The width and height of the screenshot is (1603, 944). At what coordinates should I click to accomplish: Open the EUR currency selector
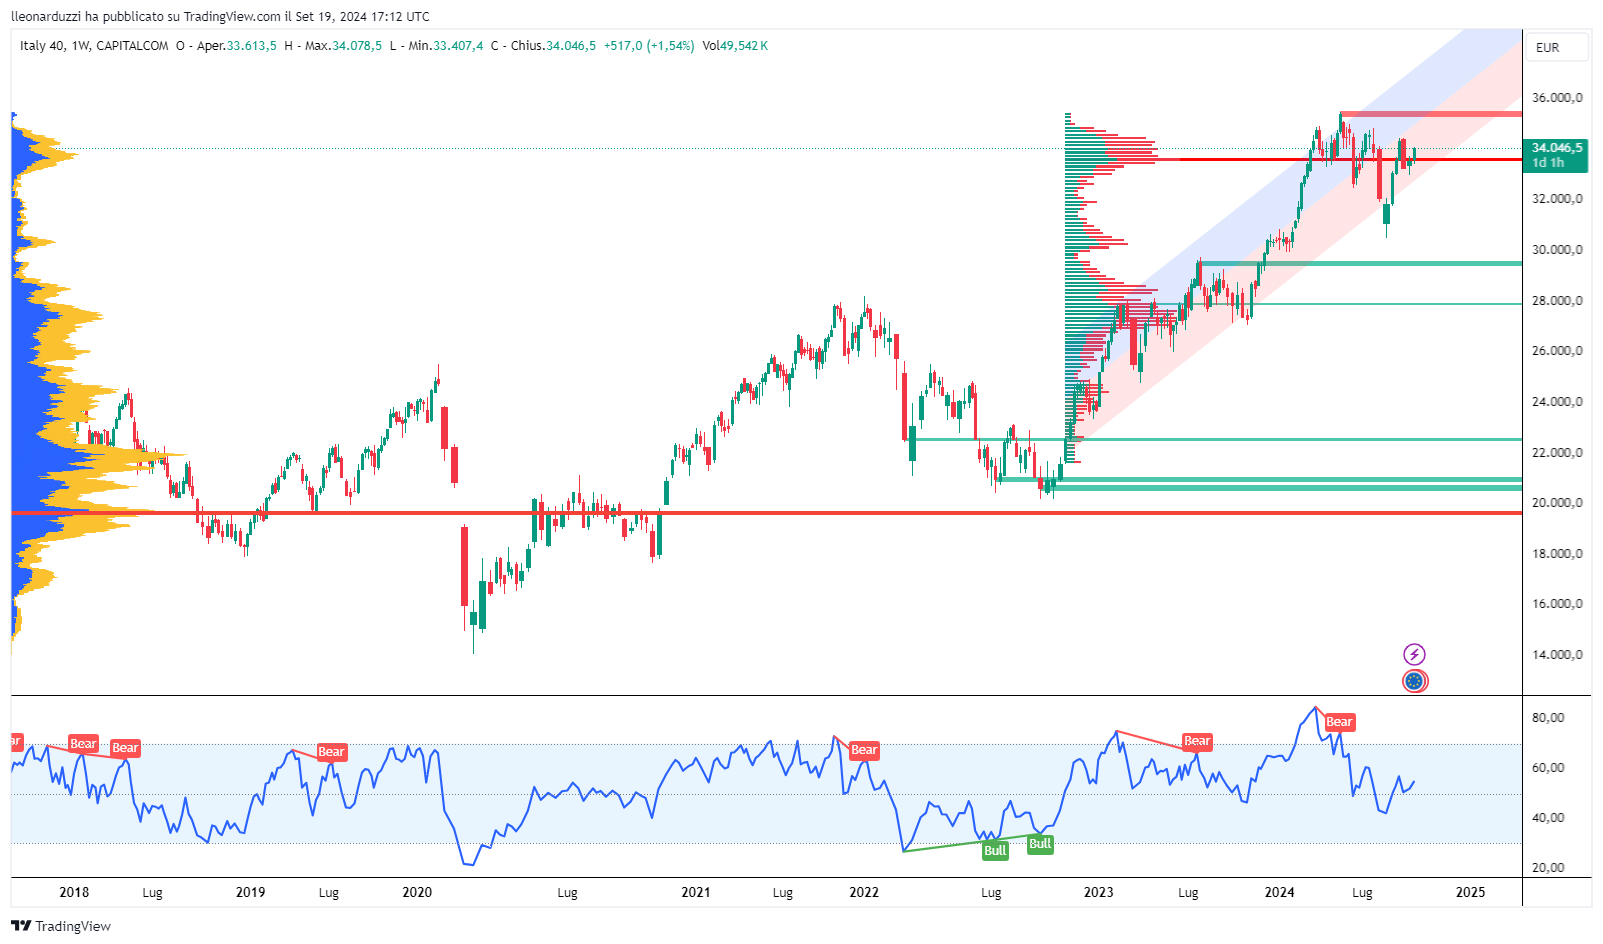1556,48
